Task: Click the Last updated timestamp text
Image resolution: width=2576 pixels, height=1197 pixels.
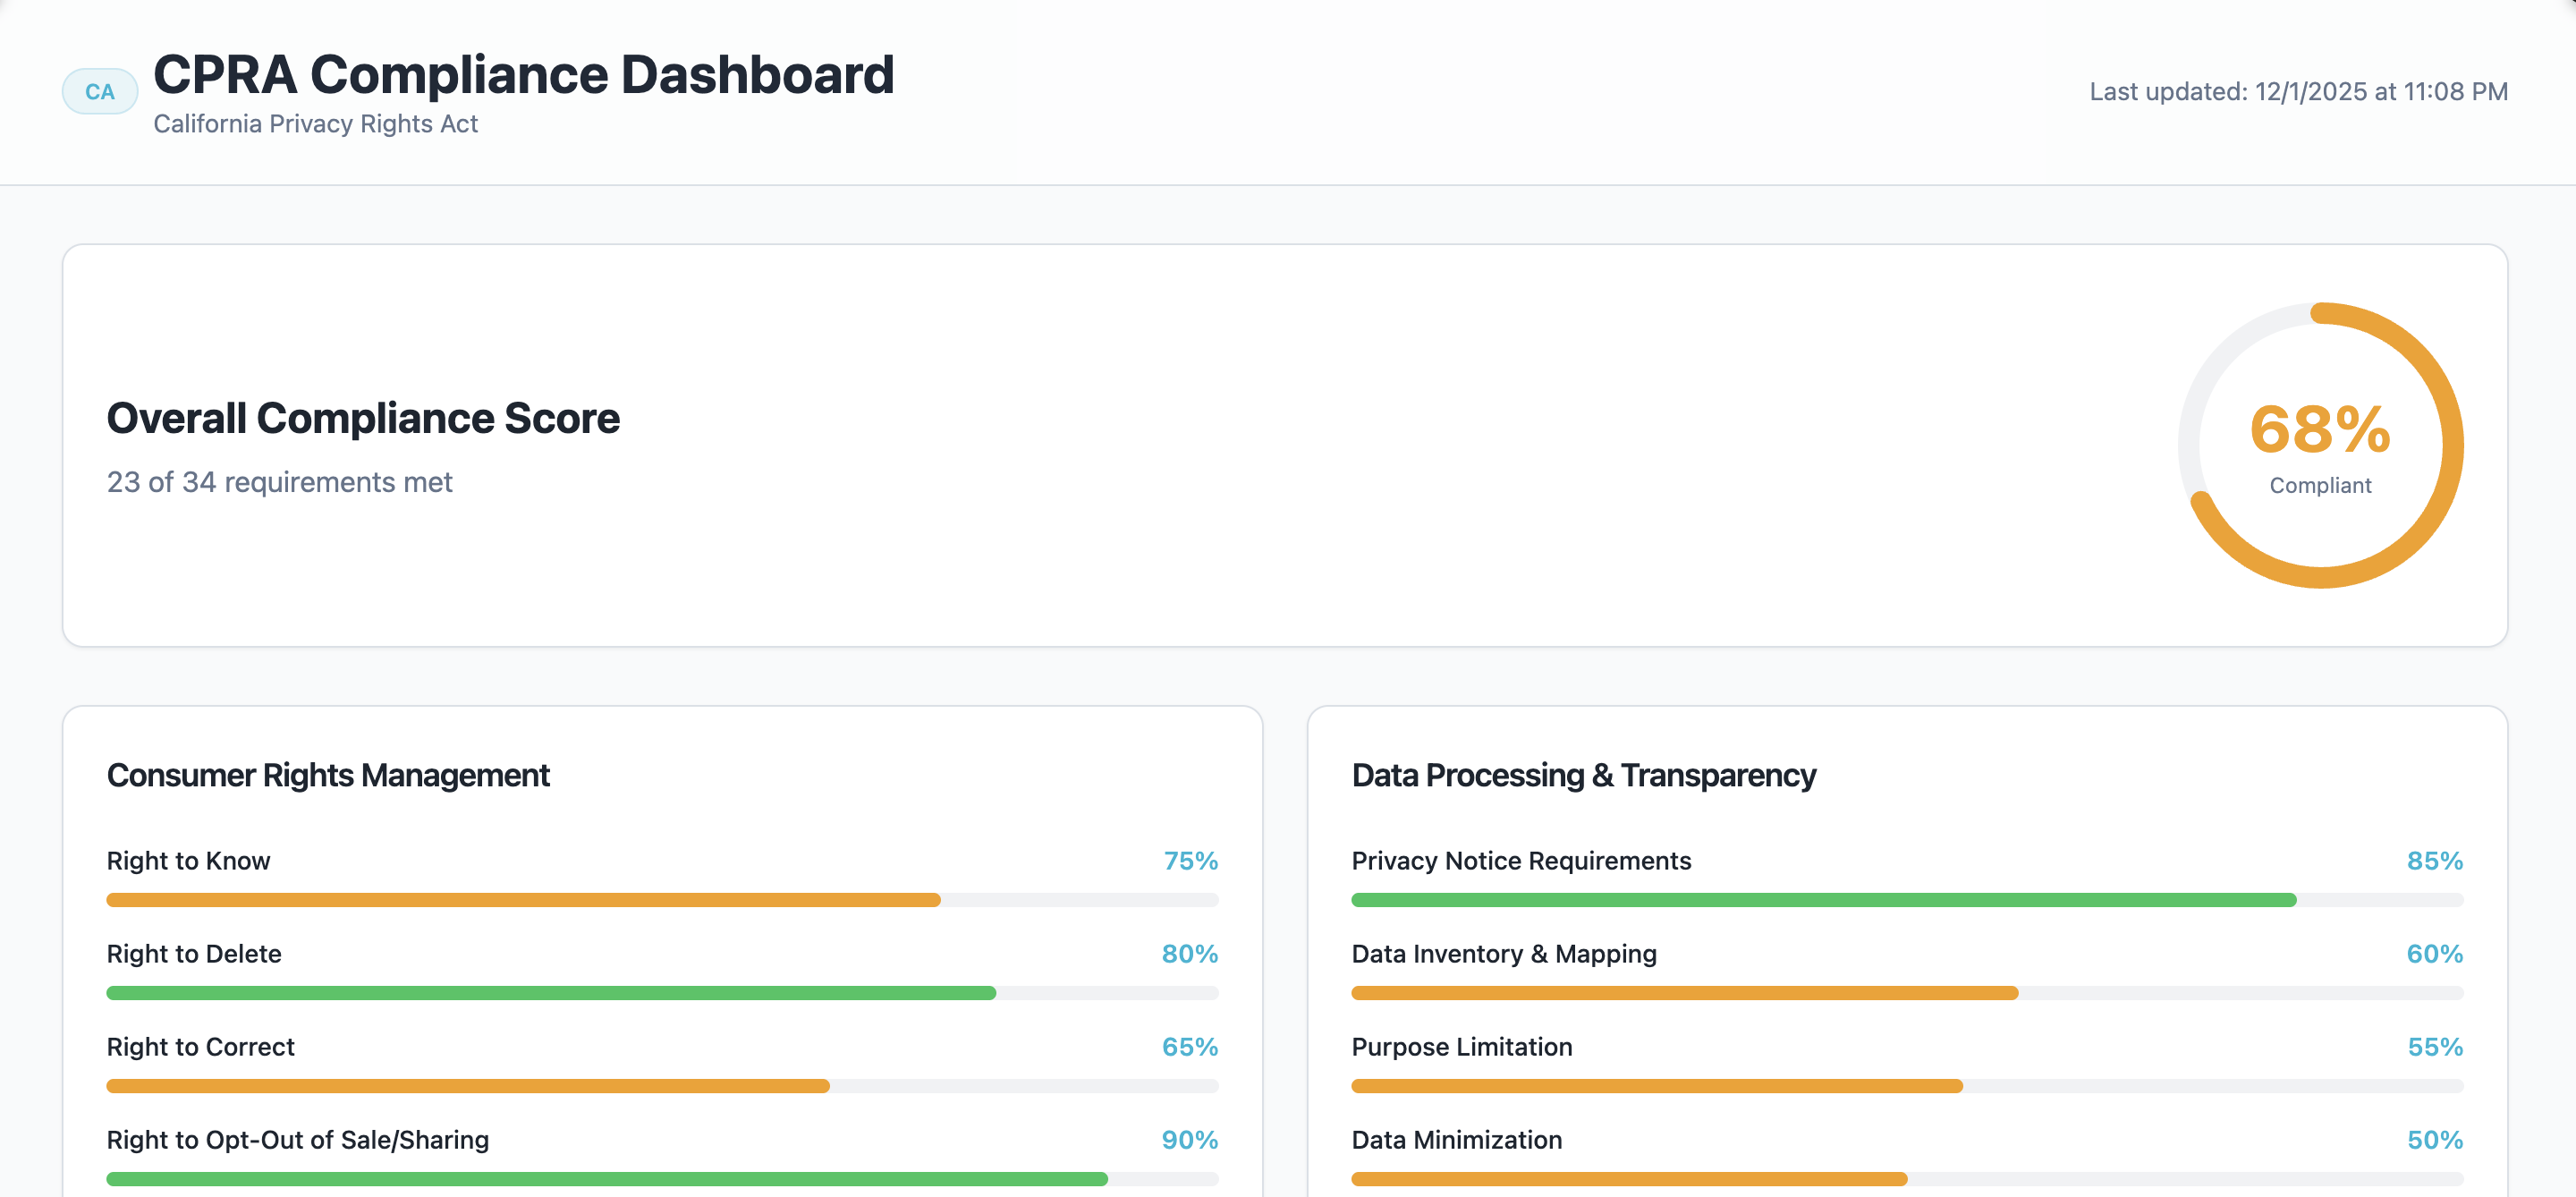Action: pos(2298,92)
